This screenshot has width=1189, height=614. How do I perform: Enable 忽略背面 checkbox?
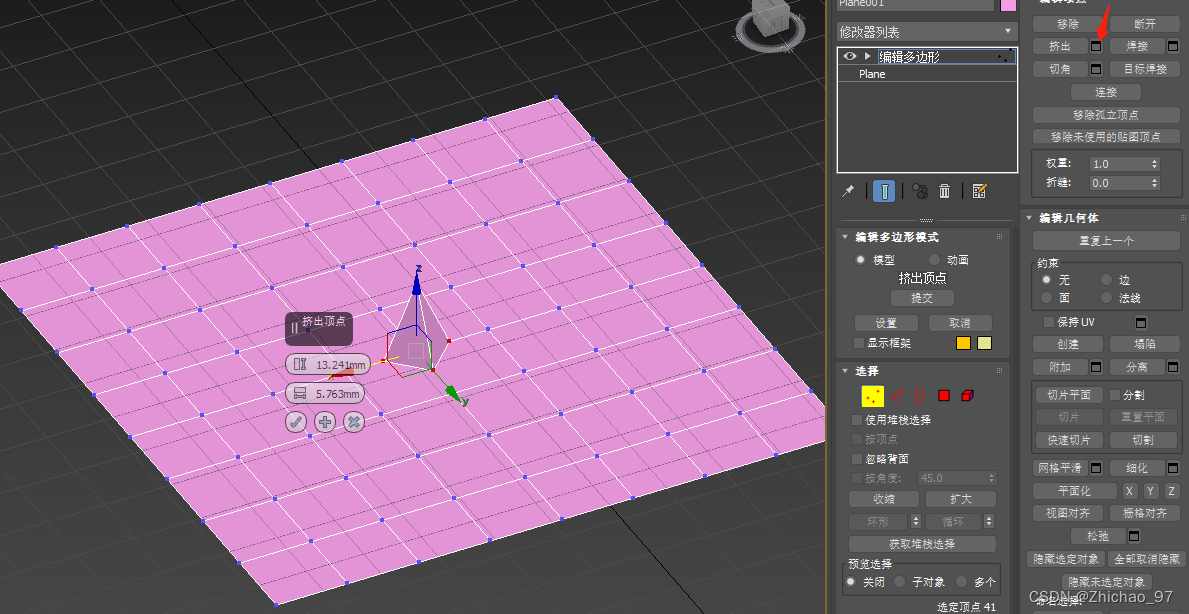(857, 459)
